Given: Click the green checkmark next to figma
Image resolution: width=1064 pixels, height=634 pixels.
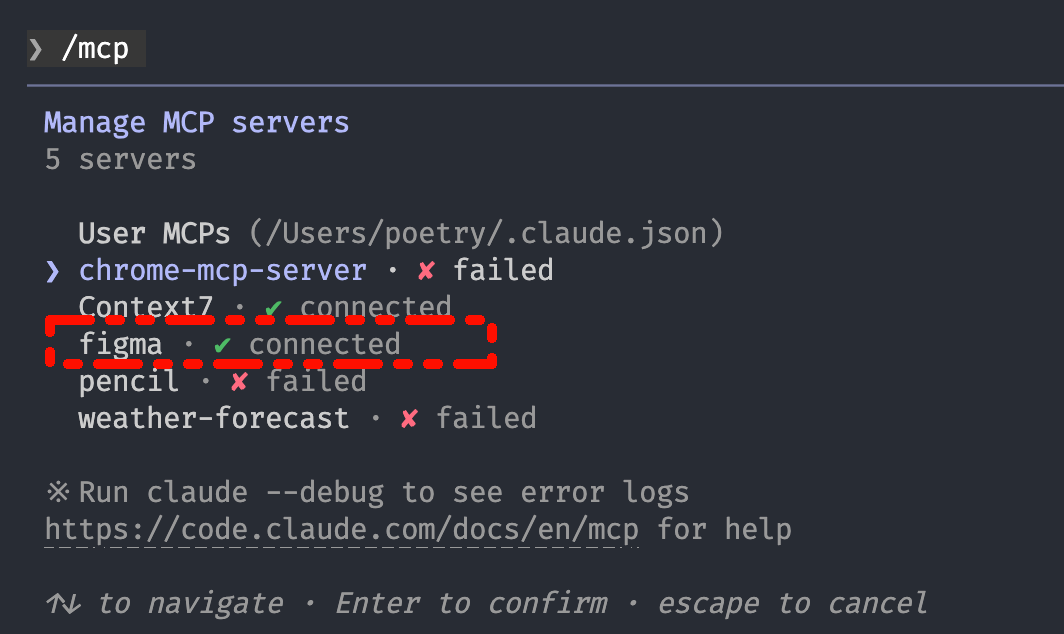Looking at the screenshot, I should click(222, 345).
